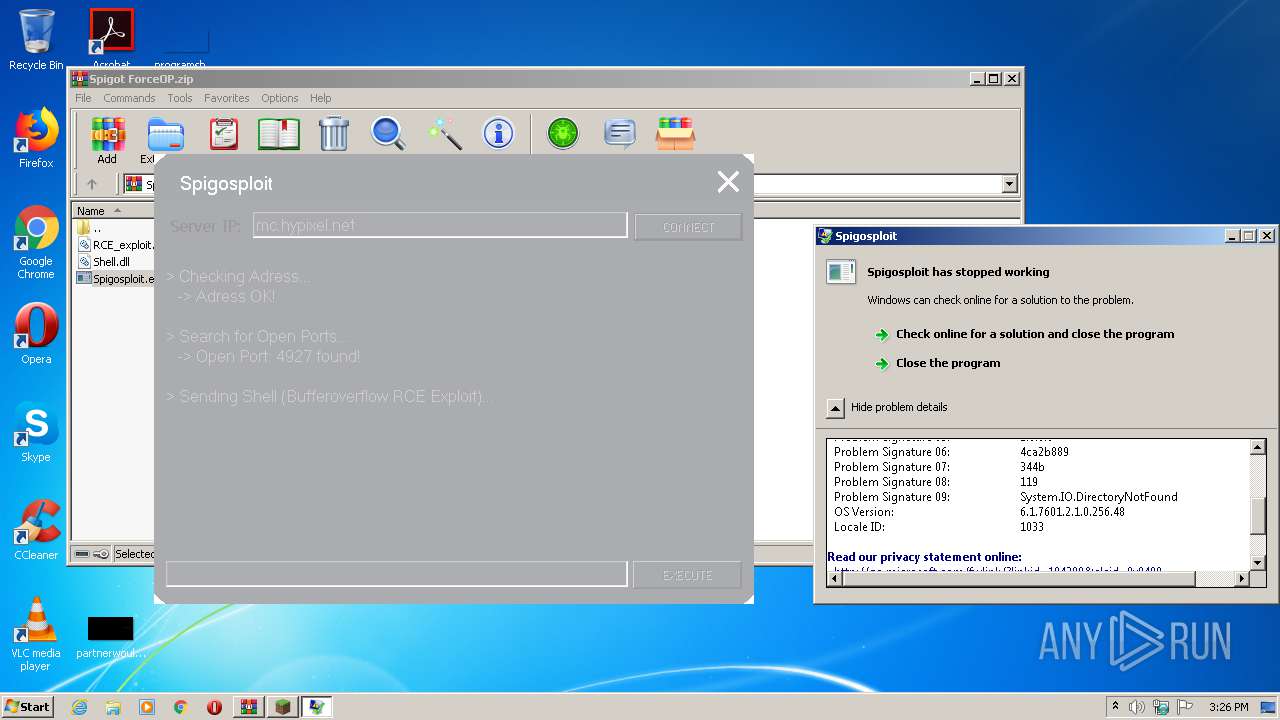Open Internet Explorer from the taskbar
This screenshot has height=720, width=1280.
[79, 707]
